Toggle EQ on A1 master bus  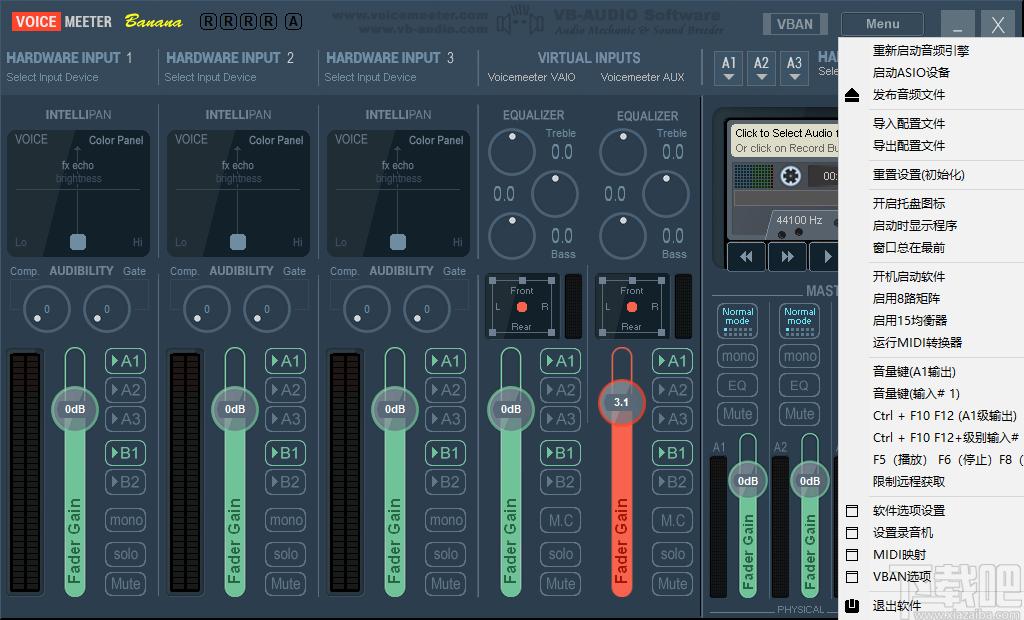tap(737, 385)
